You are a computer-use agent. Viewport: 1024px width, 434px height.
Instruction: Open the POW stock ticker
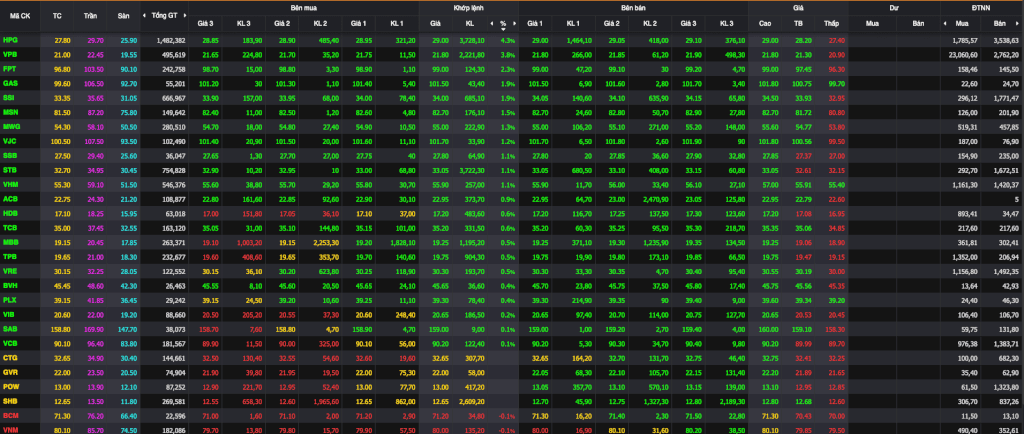(11, 386)
